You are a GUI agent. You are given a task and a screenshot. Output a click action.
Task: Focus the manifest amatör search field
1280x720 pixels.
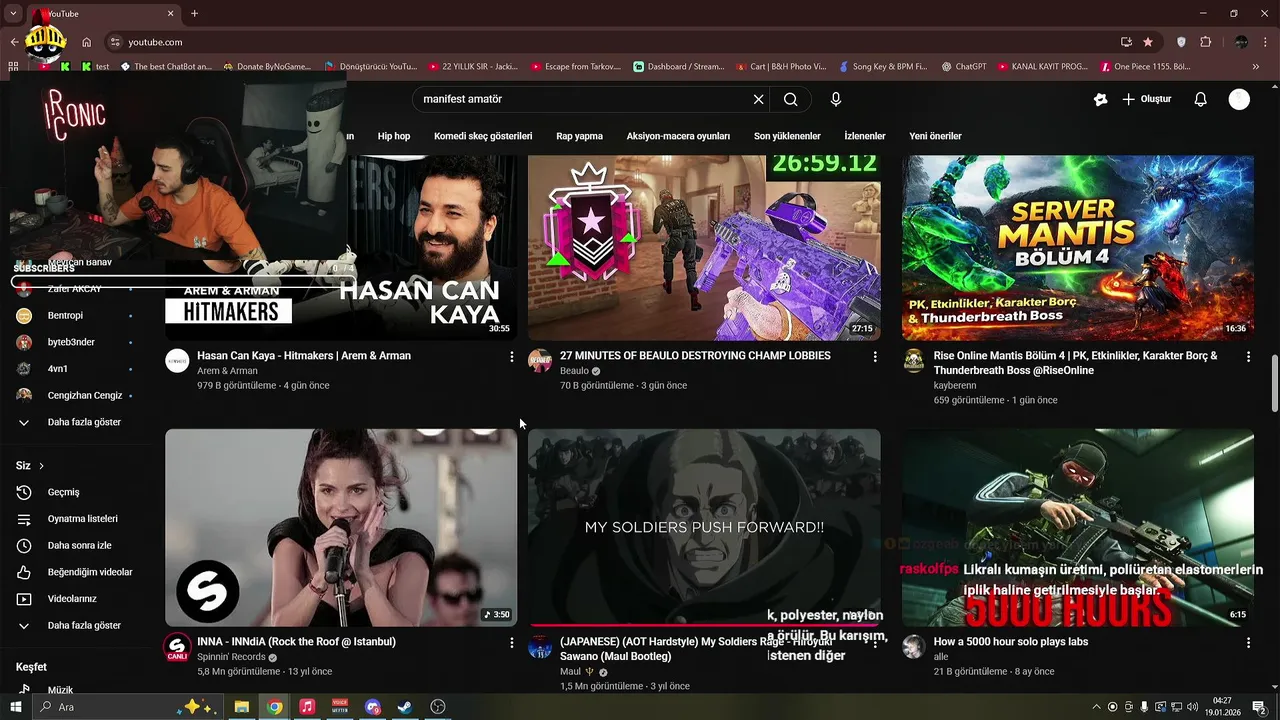pyautogui.click(x=583, y=99)
